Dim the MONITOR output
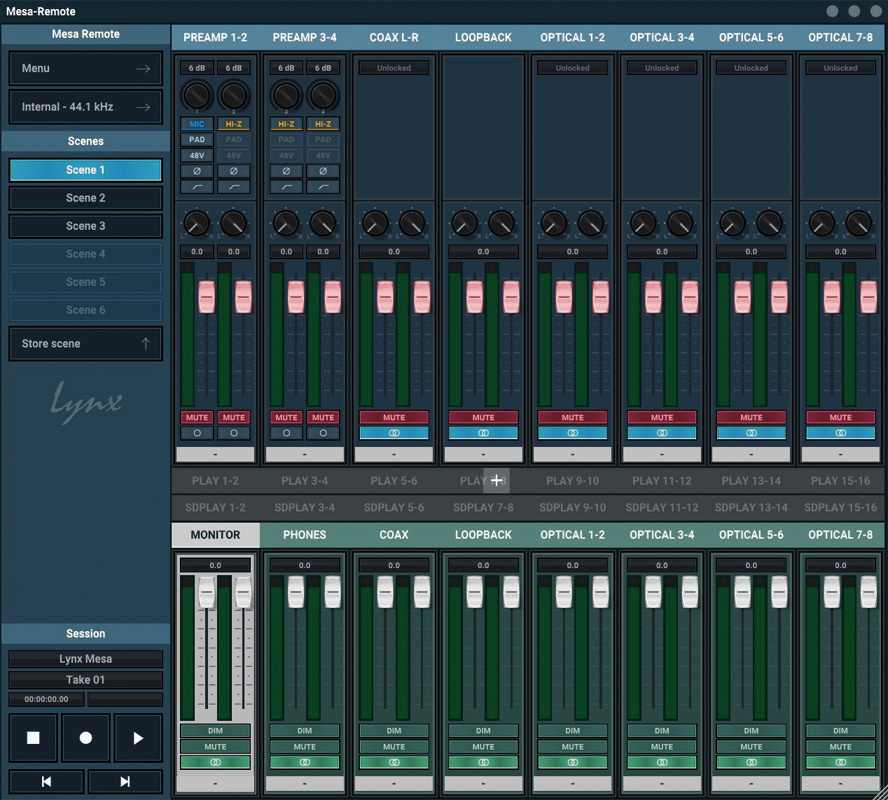Screen dimensions: 888x800 [x=215, y=731]
